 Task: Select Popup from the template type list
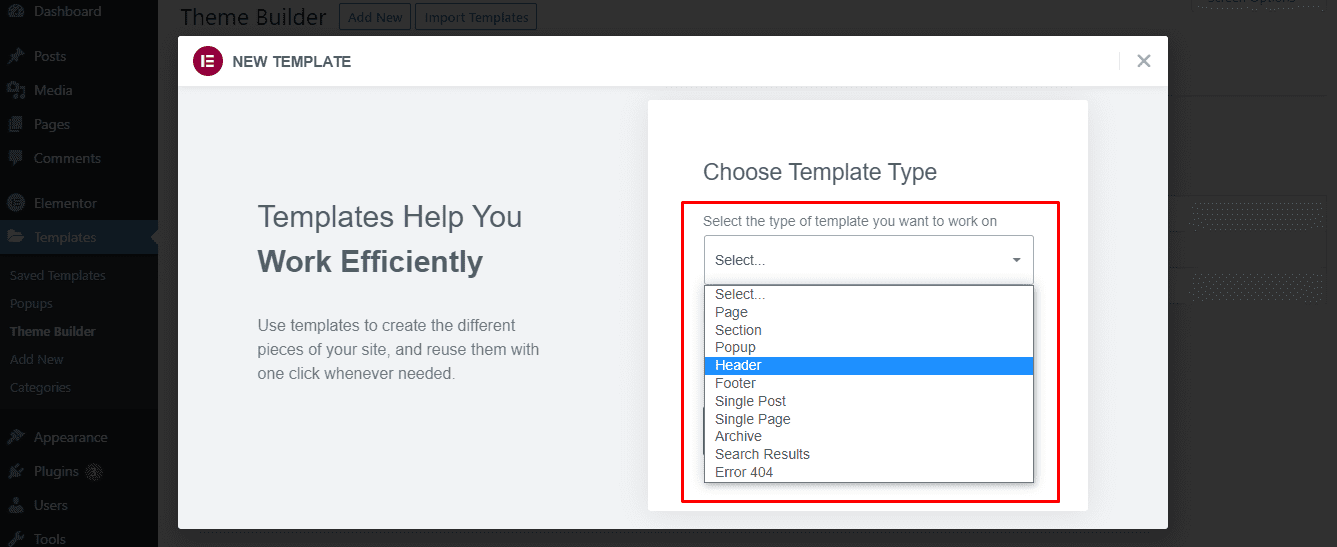[868, 347]
